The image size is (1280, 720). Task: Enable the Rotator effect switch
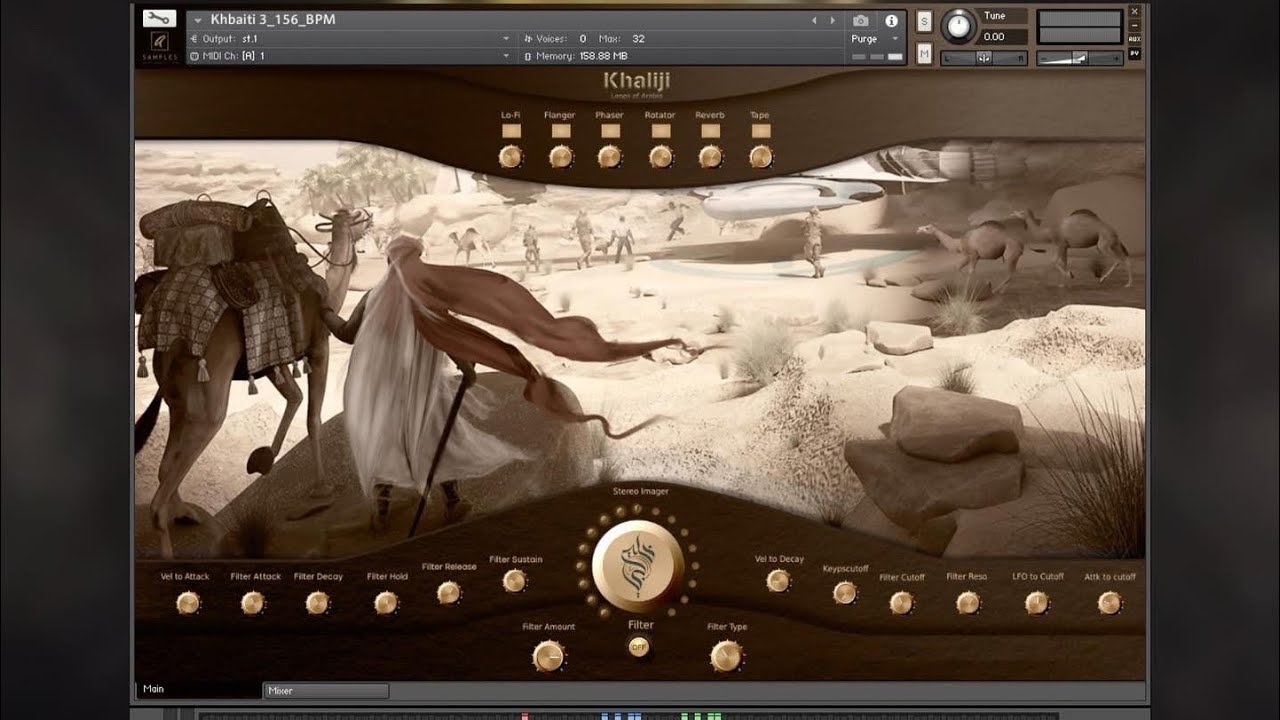[x=660, y=131]
